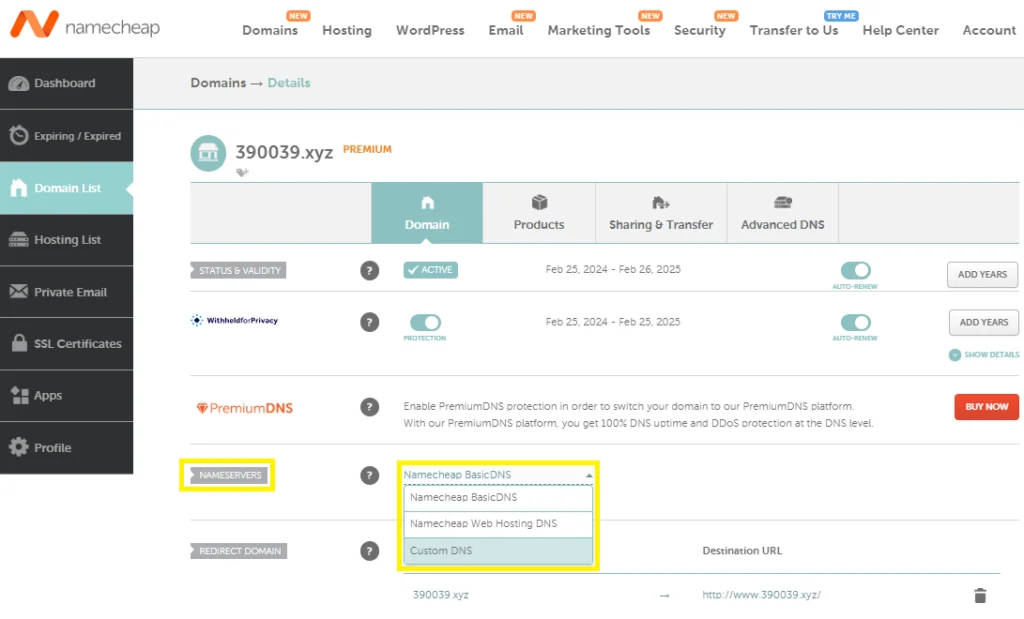This screenshot has width=1024, height=619.
Task: Click the Hosting List server icon
Action: (x=18, y=240)
